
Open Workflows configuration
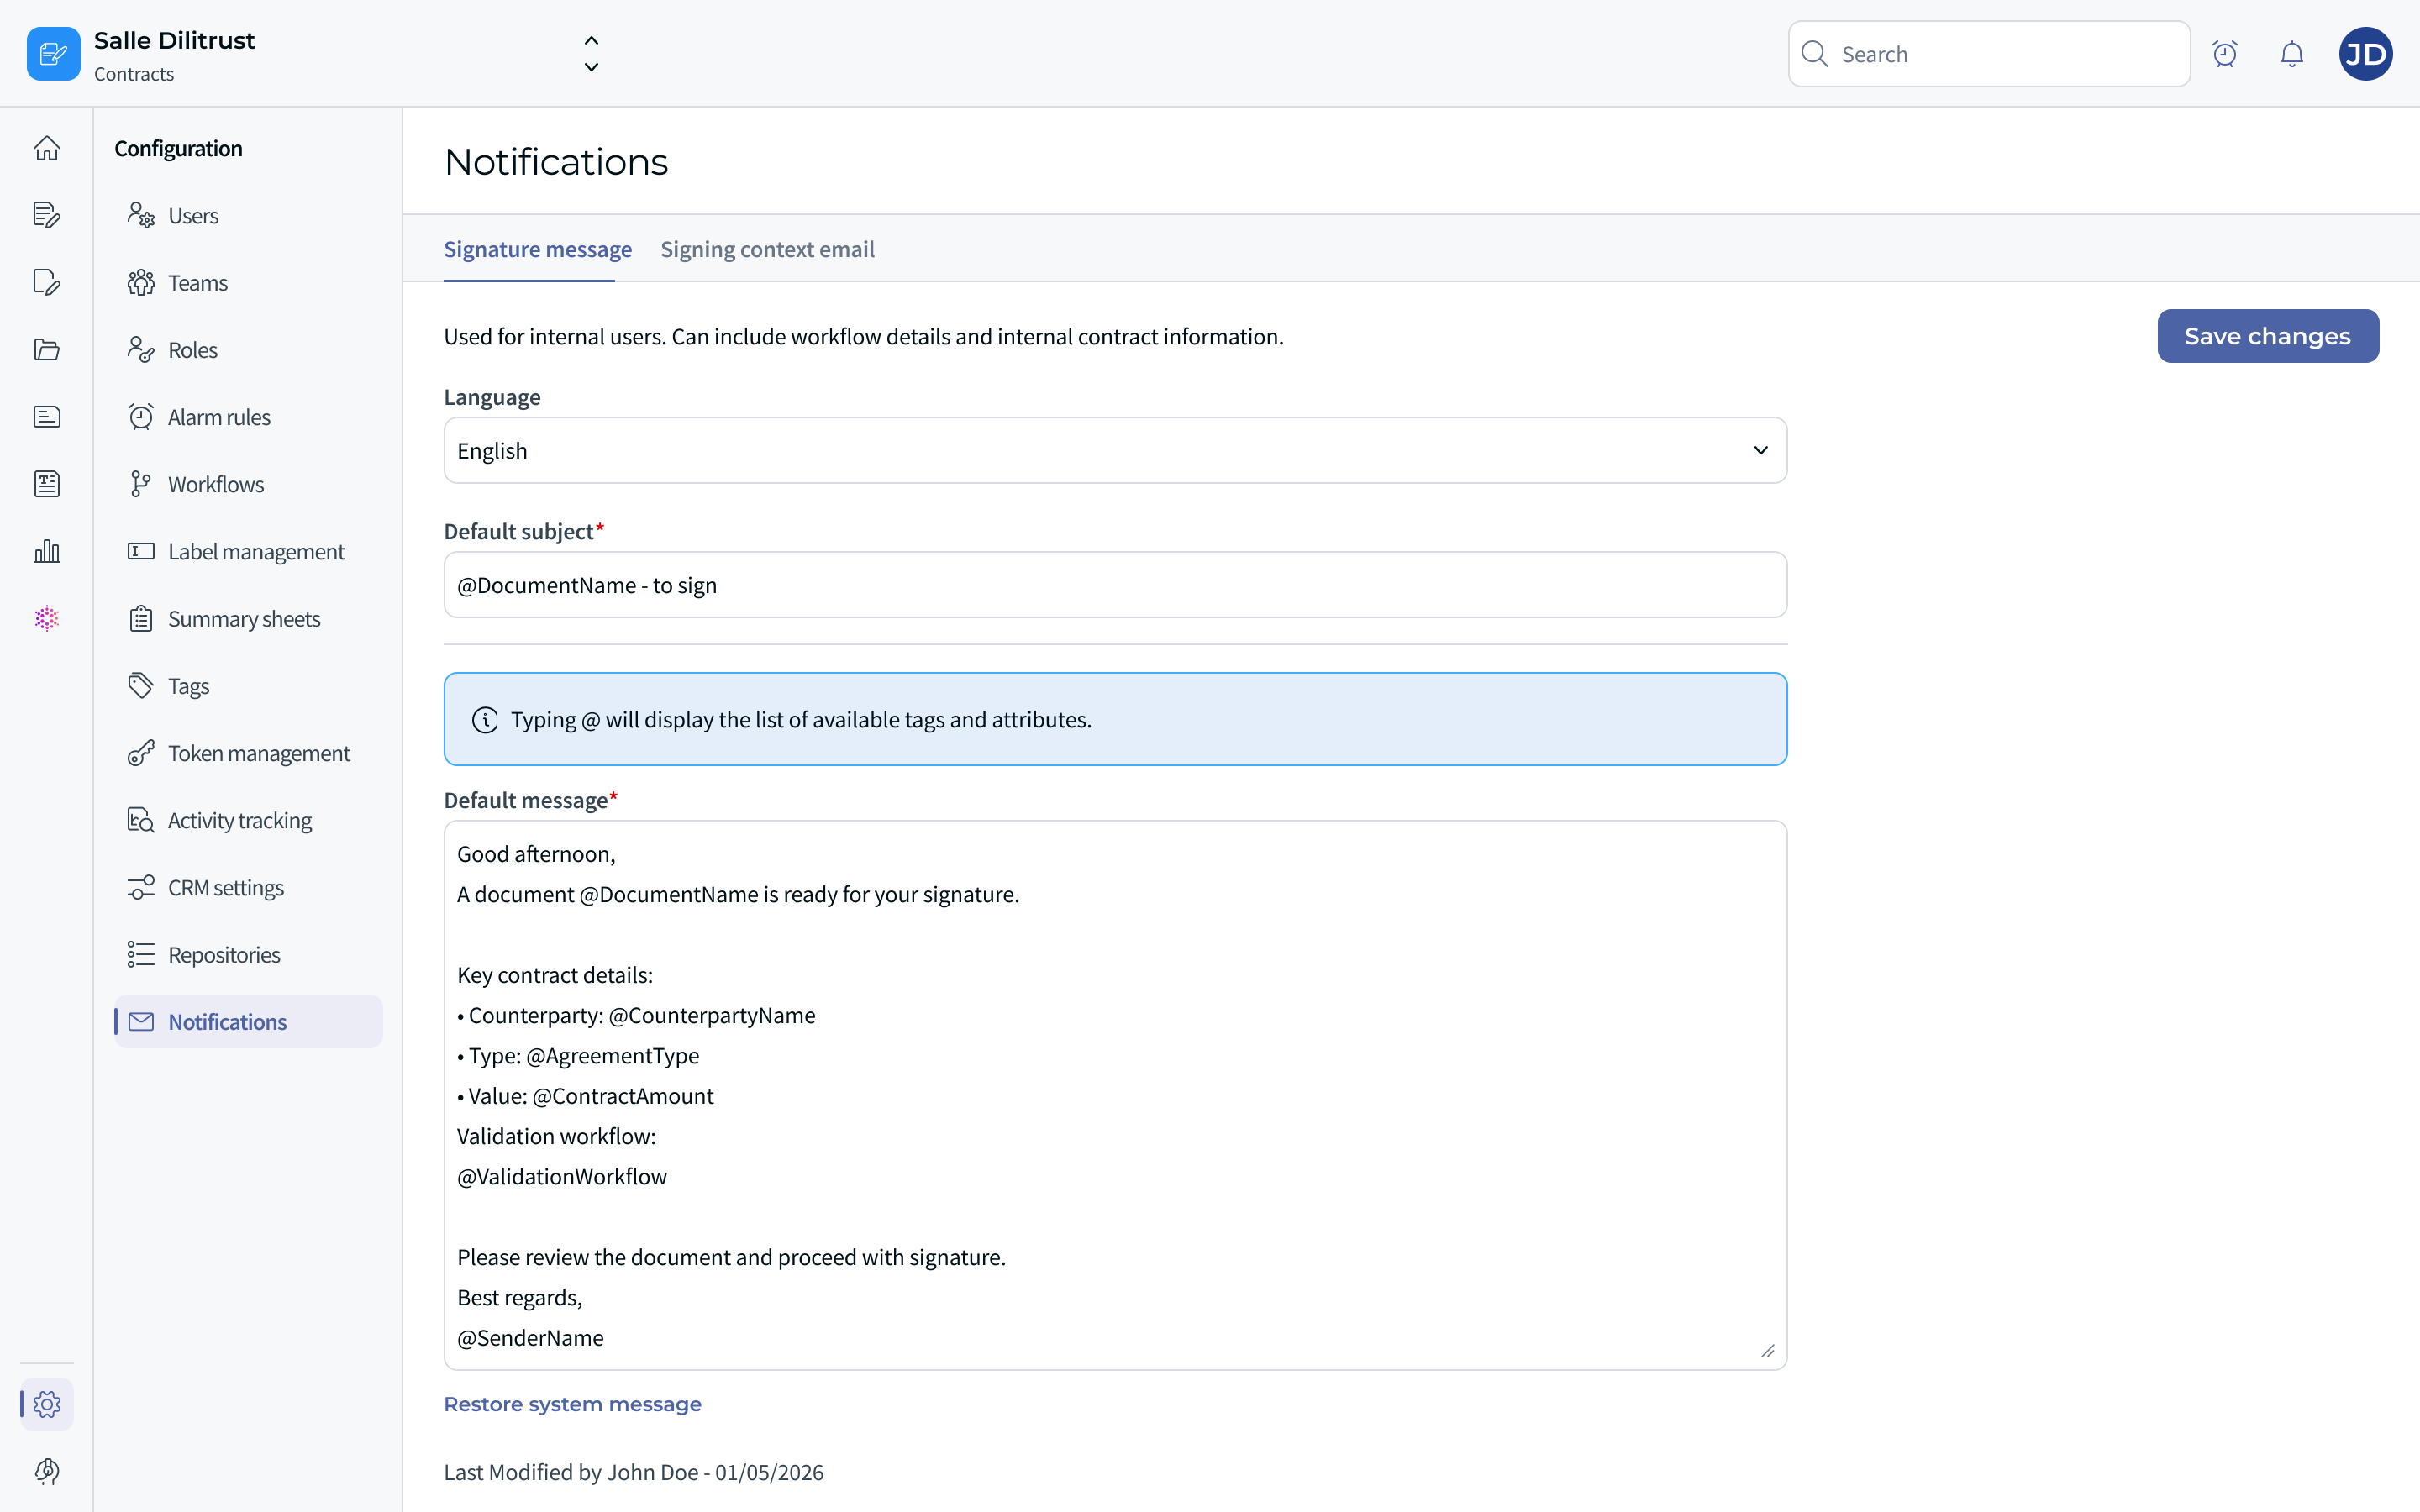coord(248,484)
